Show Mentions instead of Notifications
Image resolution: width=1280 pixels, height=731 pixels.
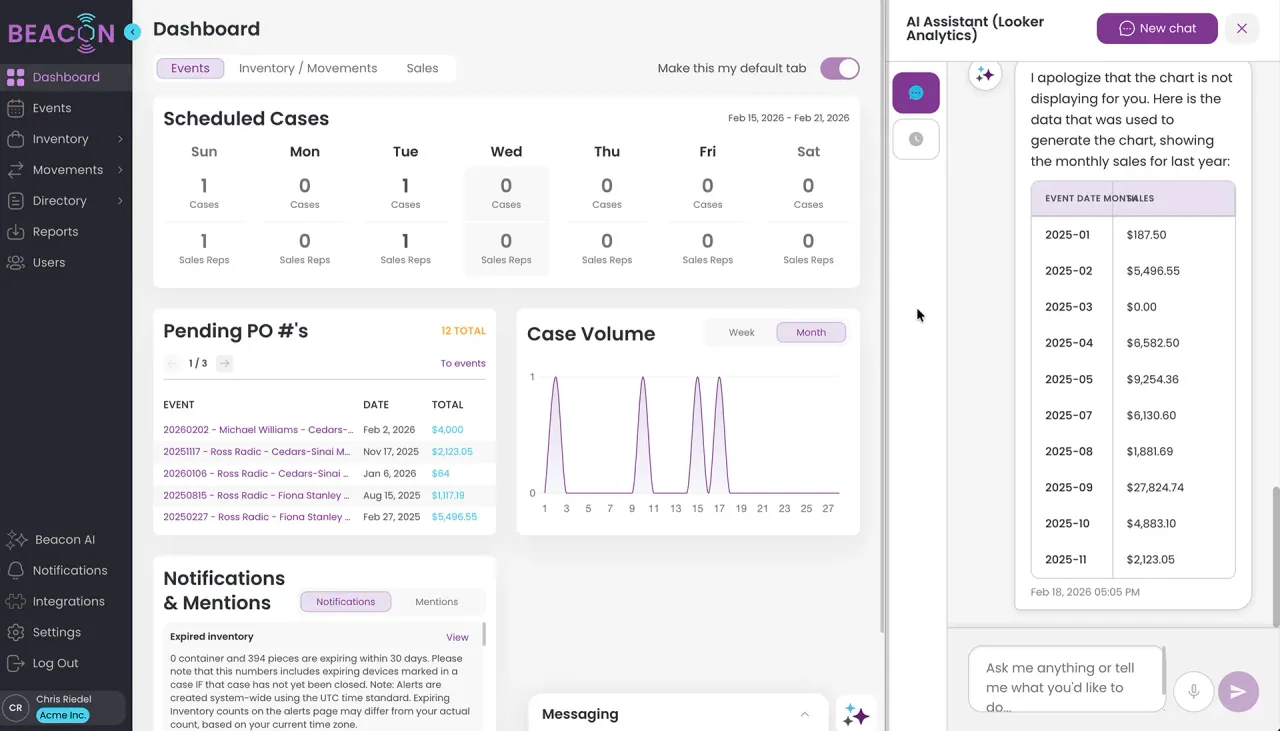pyautogui.click(x=436, y=602)
